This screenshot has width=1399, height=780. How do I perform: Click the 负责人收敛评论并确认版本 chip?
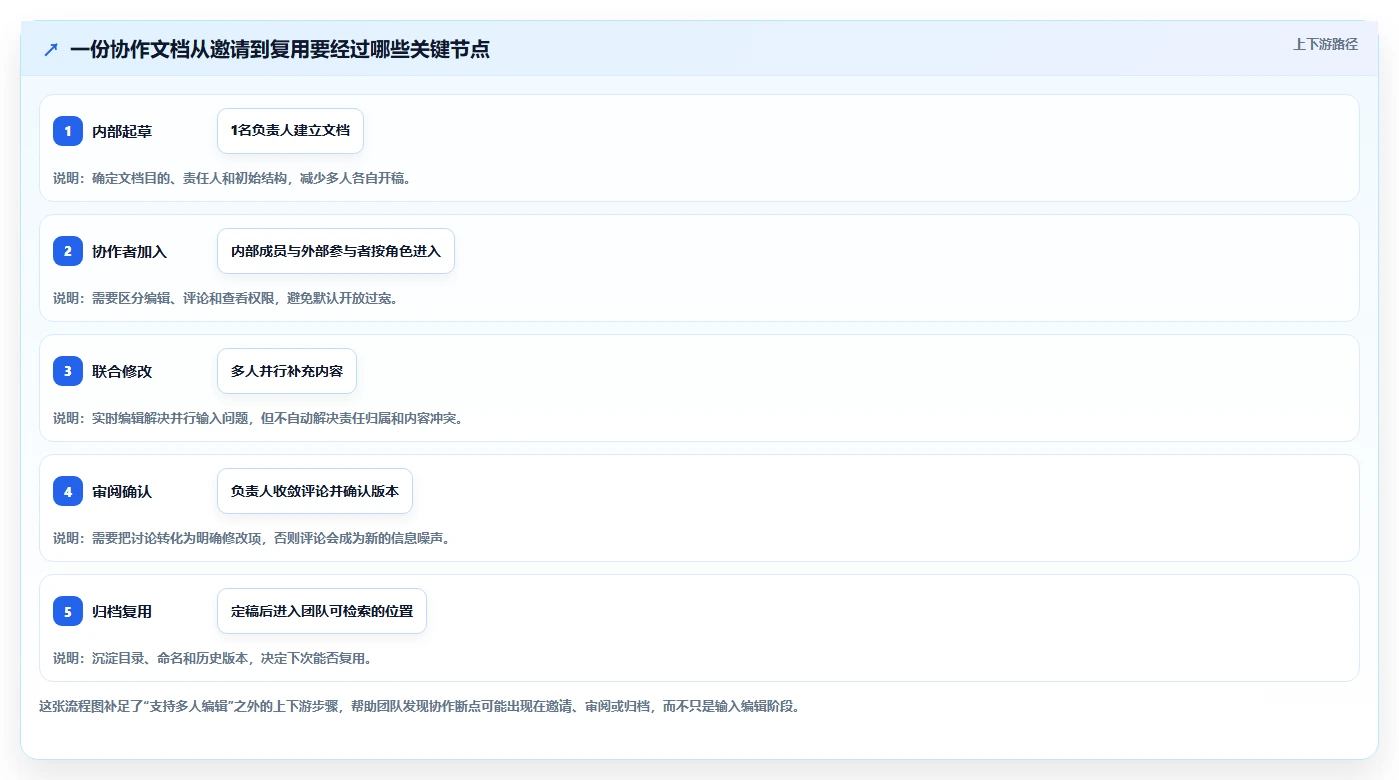pyautogui.click(x=315, y=491)
